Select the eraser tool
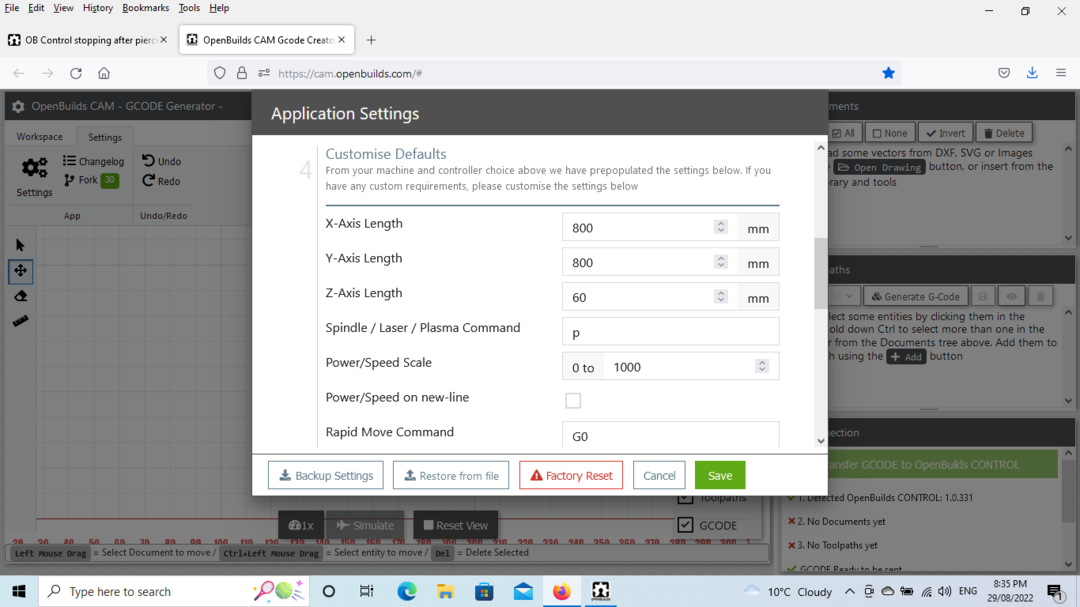This screenshot has width=1080, height=607. (x=20, y=296)
